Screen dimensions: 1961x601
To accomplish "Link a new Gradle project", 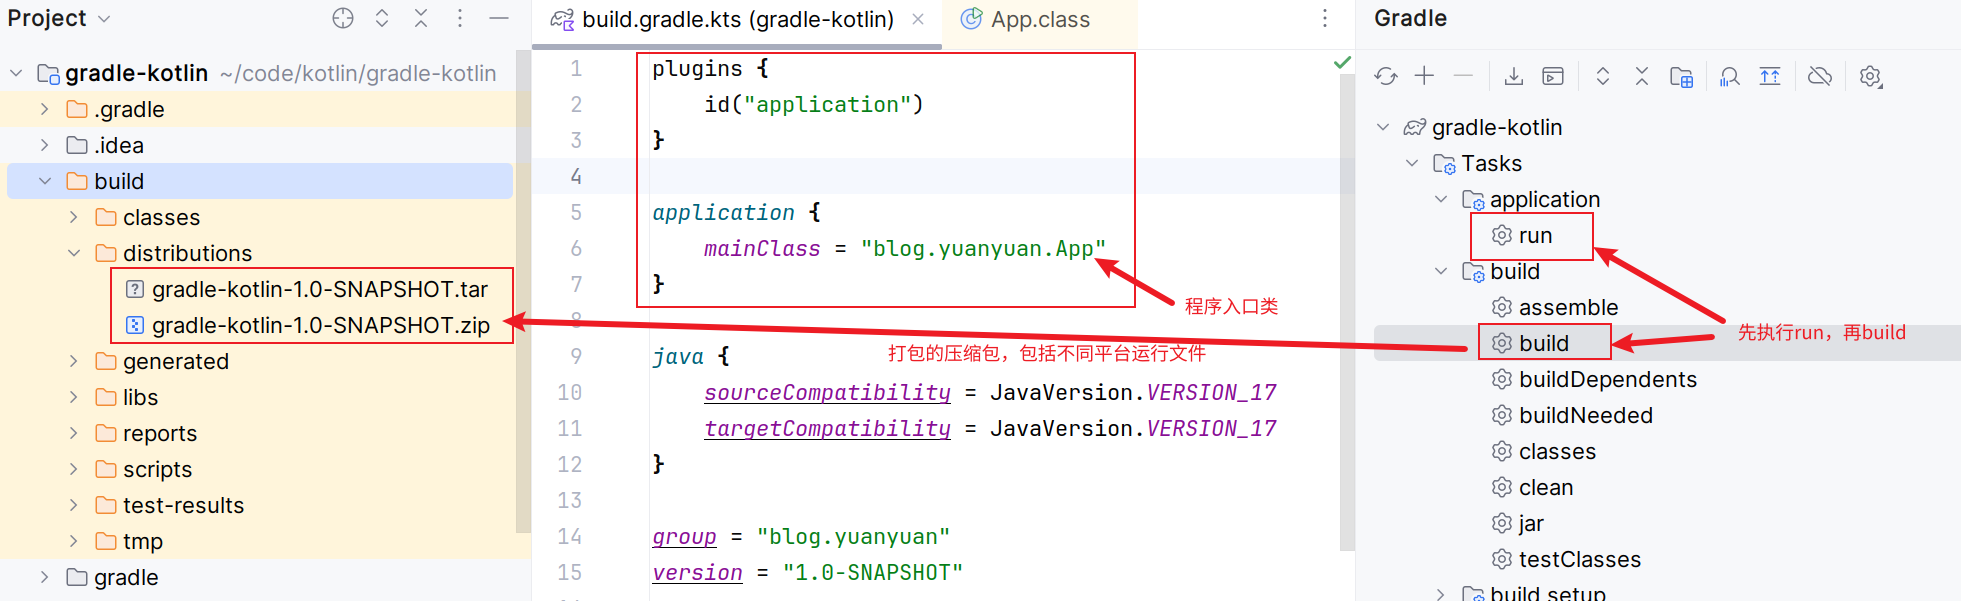I will click(x=1424, y=76).
